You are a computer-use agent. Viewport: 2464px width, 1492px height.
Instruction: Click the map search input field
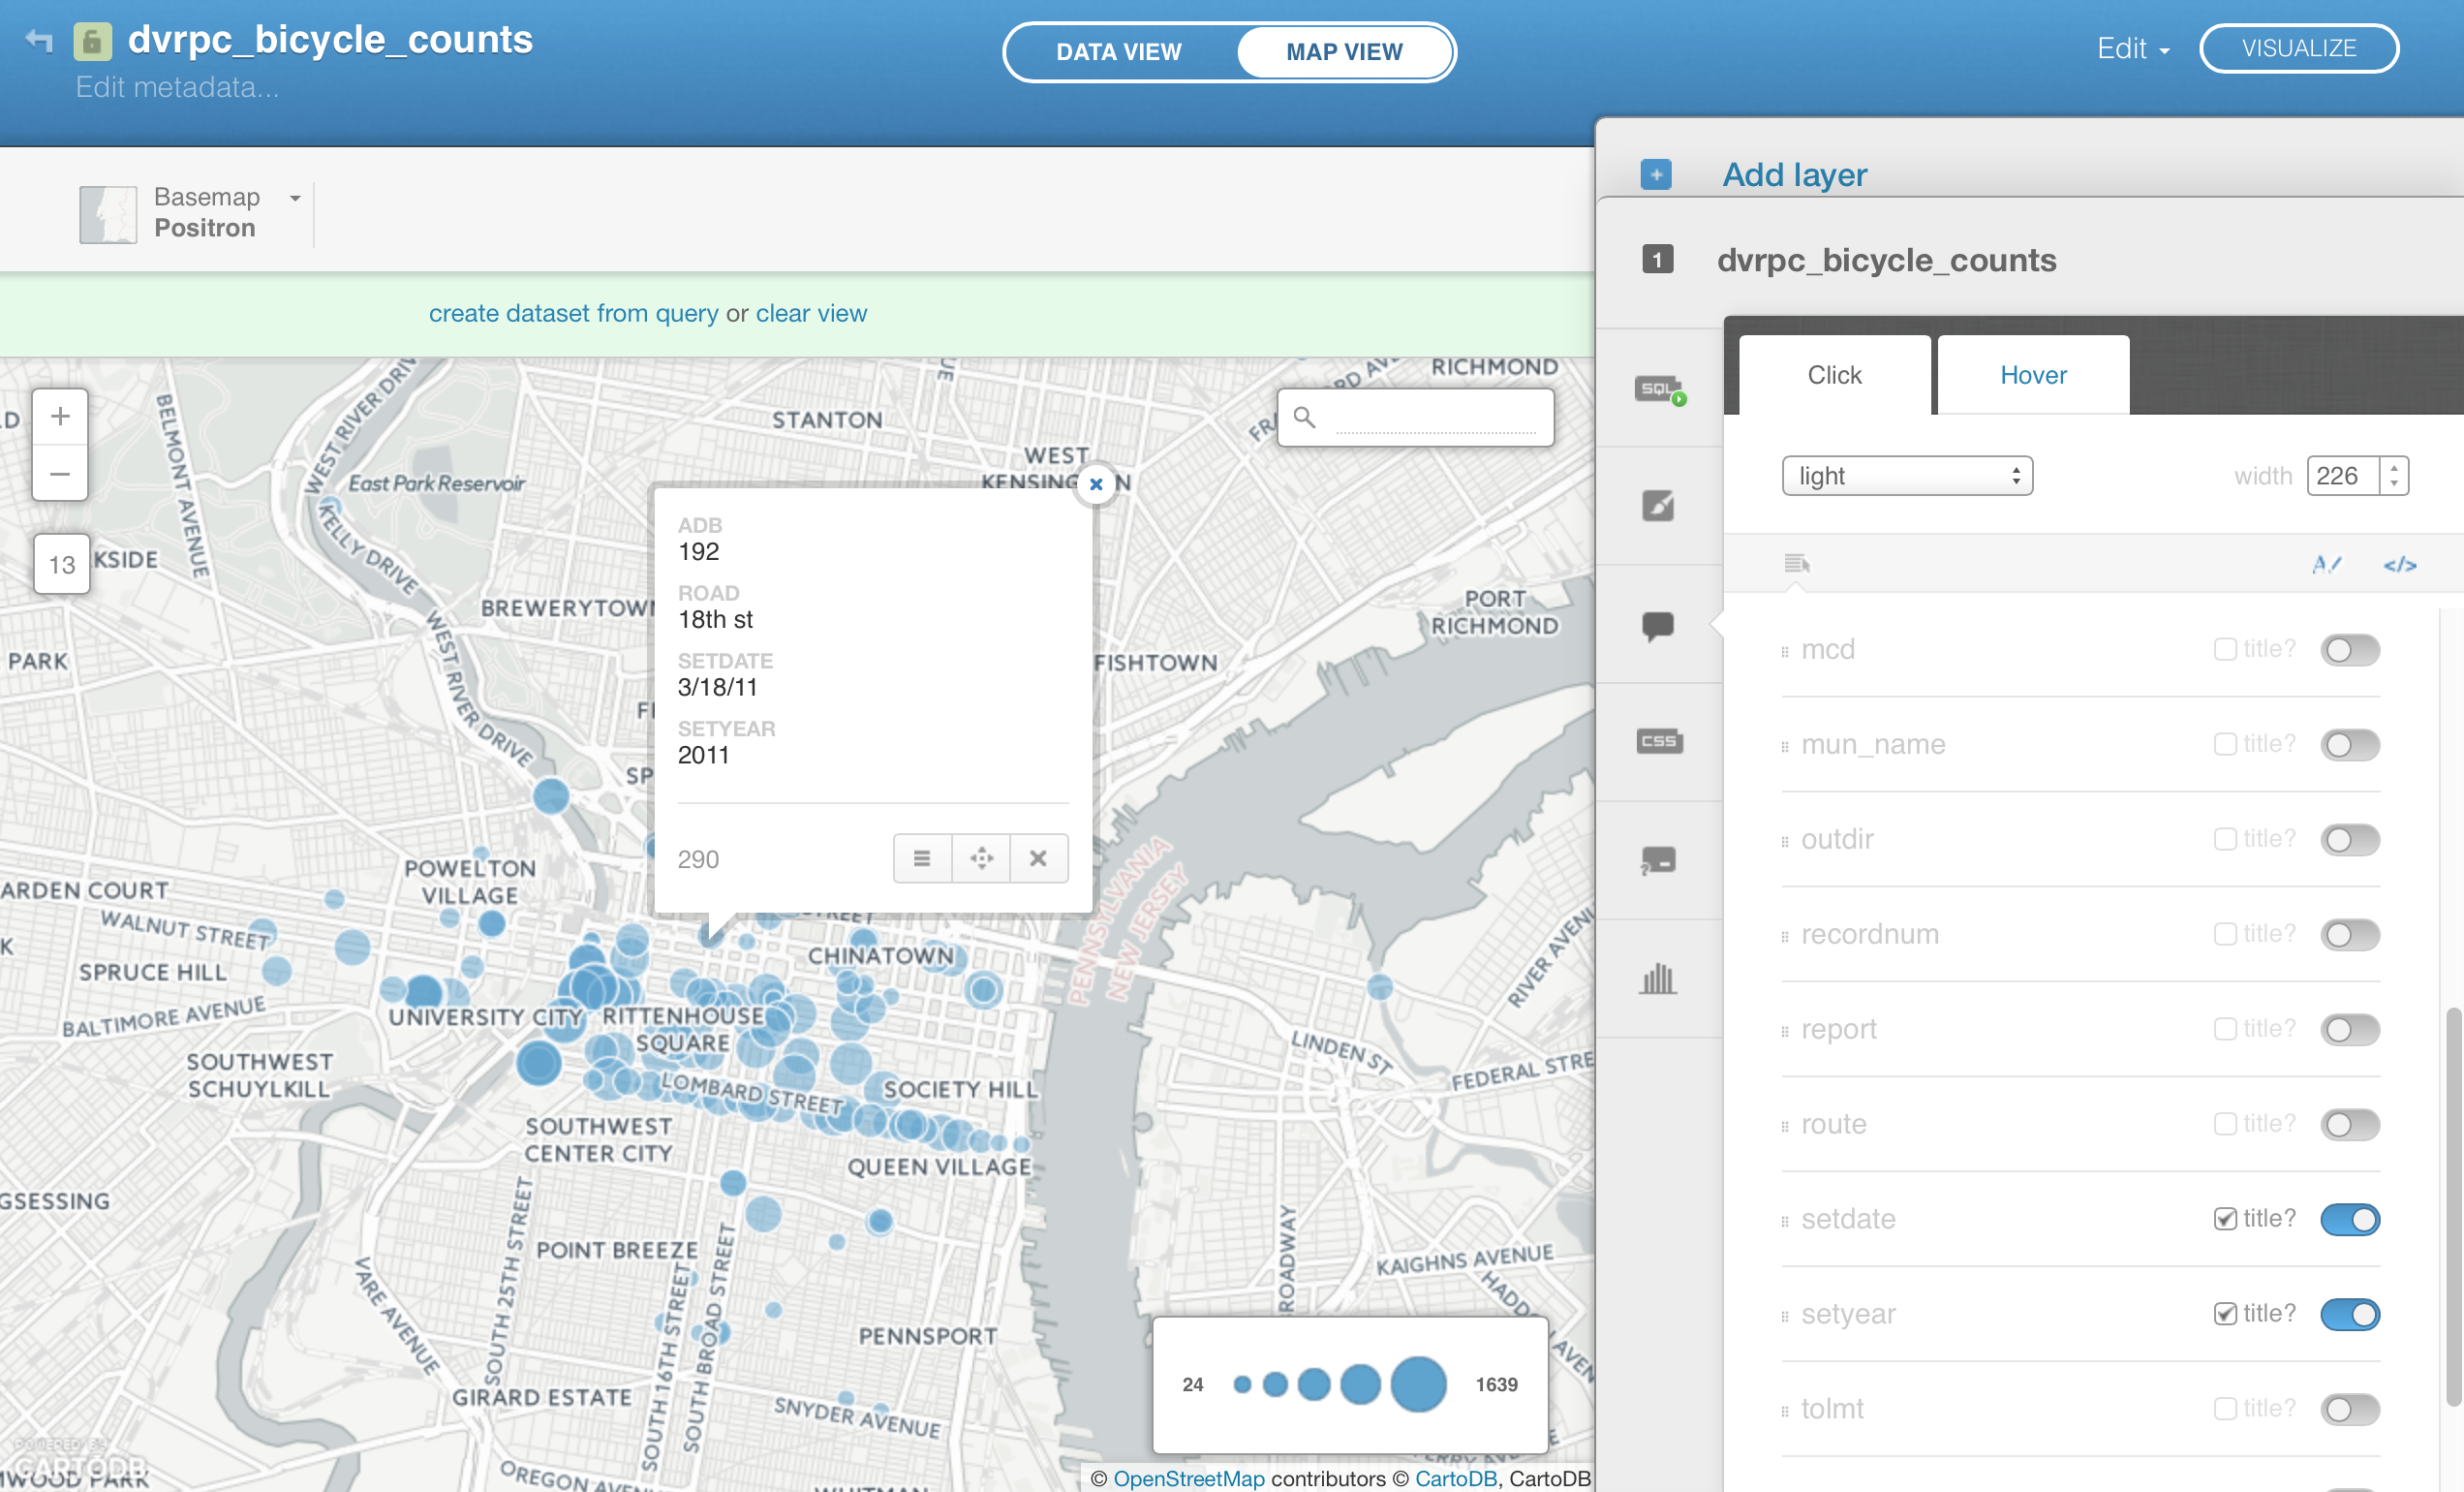coord(1434,417)
